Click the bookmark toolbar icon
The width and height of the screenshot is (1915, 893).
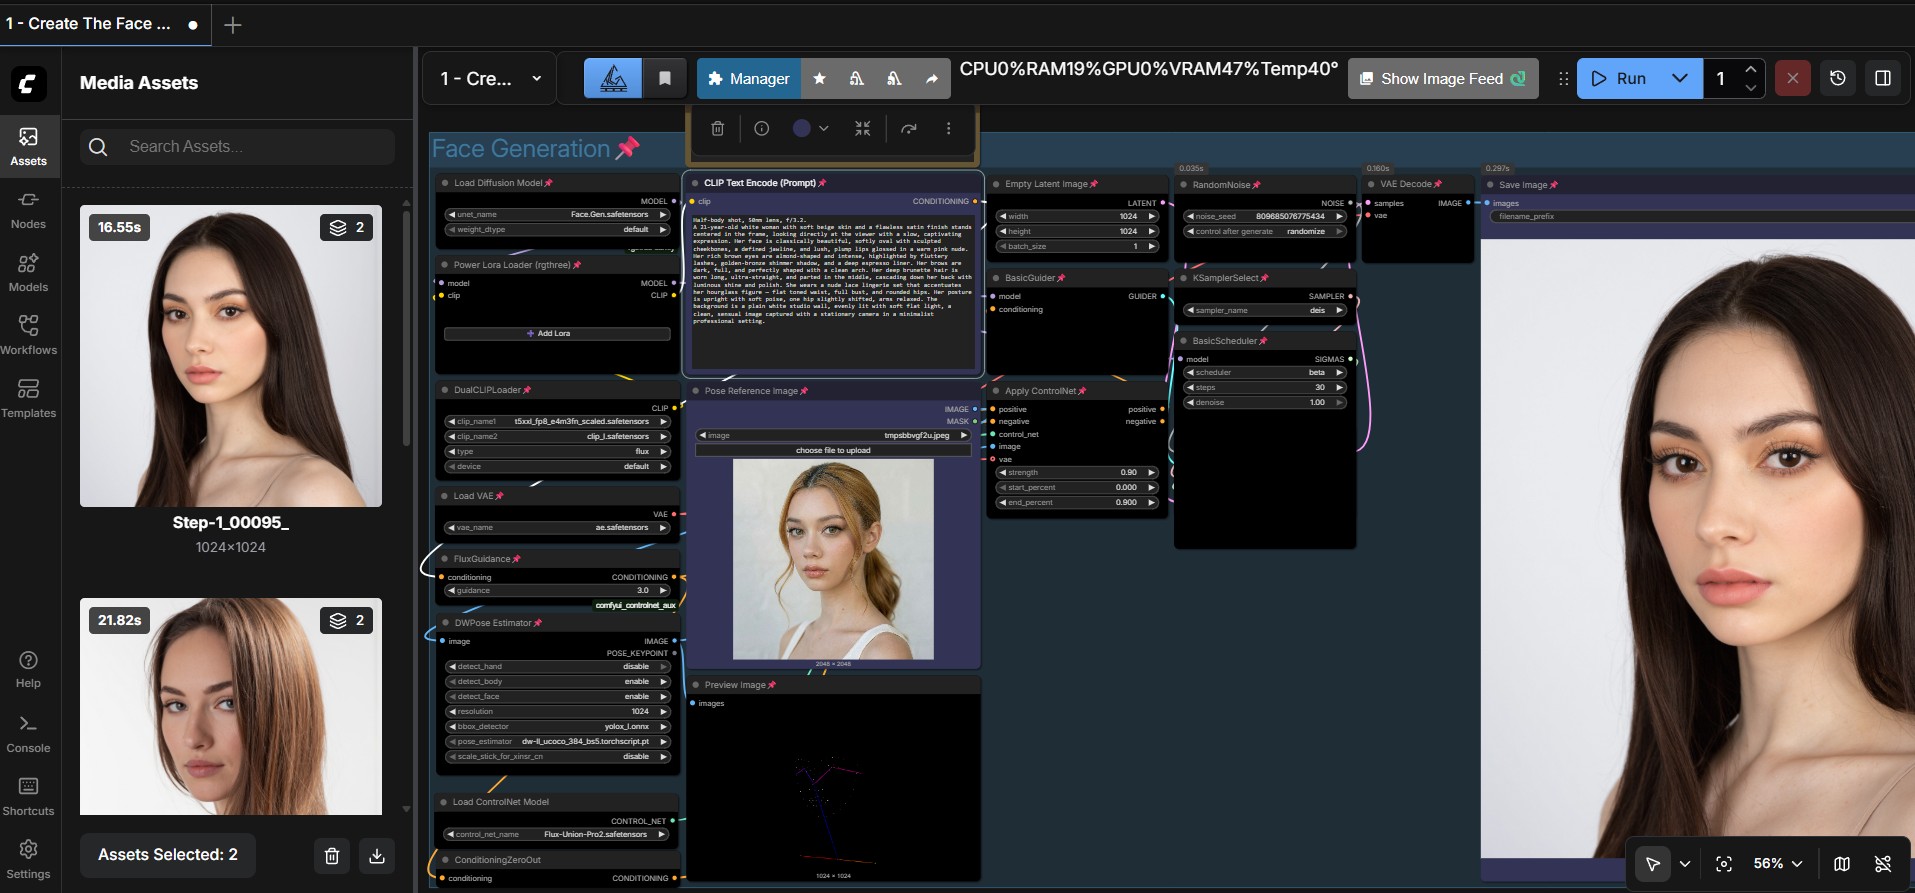(x=665, y=78)
